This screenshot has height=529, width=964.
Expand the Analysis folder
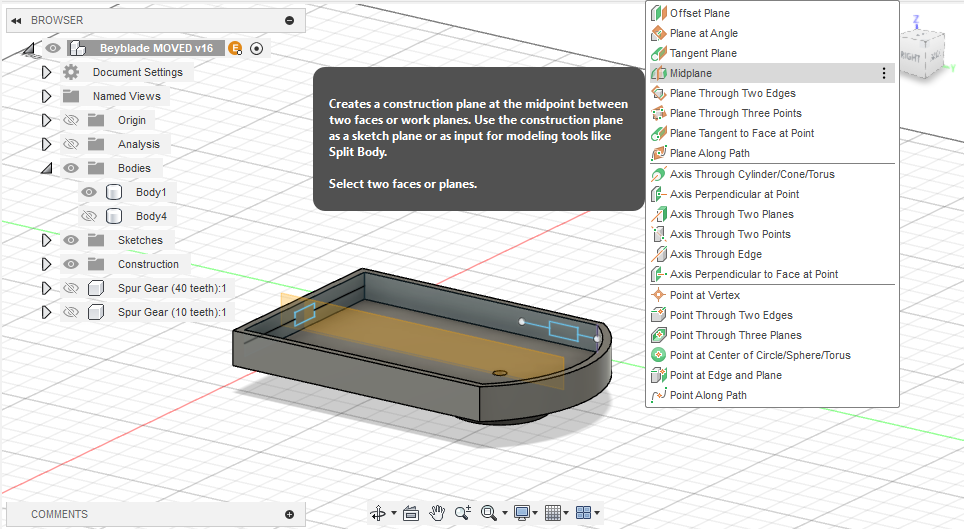click(x=46, y=144)
